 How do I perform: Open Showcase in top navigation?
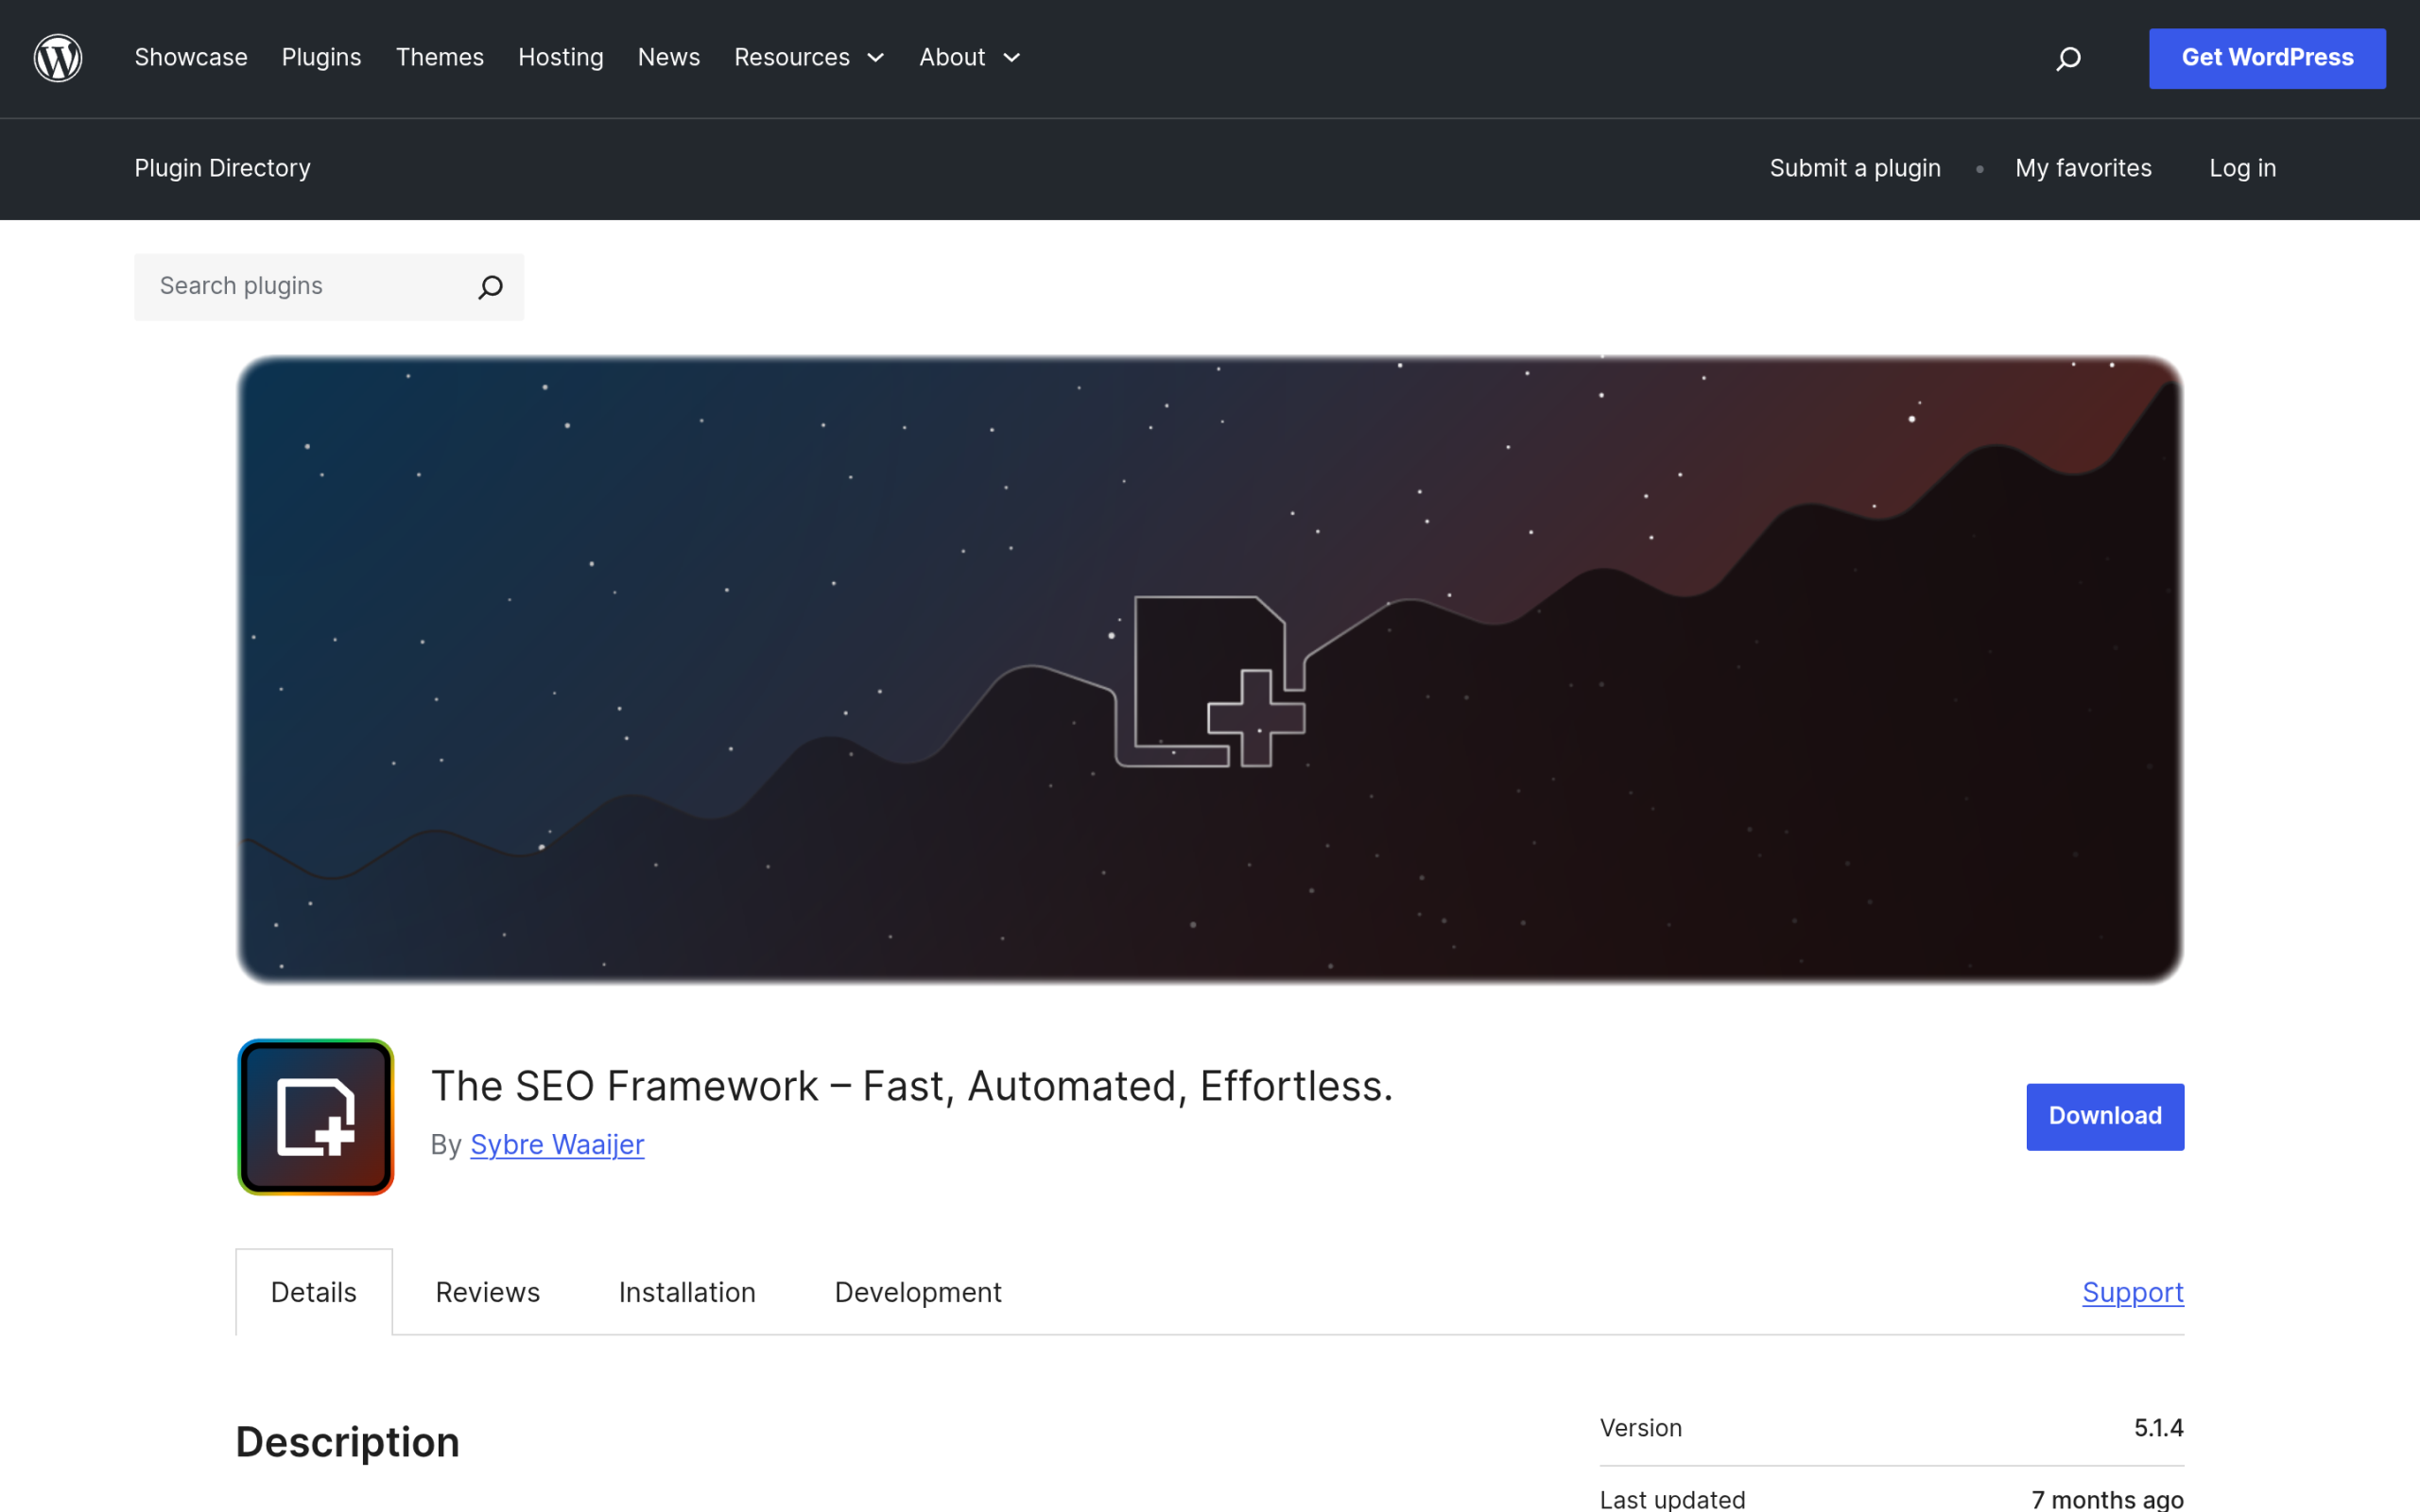click(x=191, y=57)
